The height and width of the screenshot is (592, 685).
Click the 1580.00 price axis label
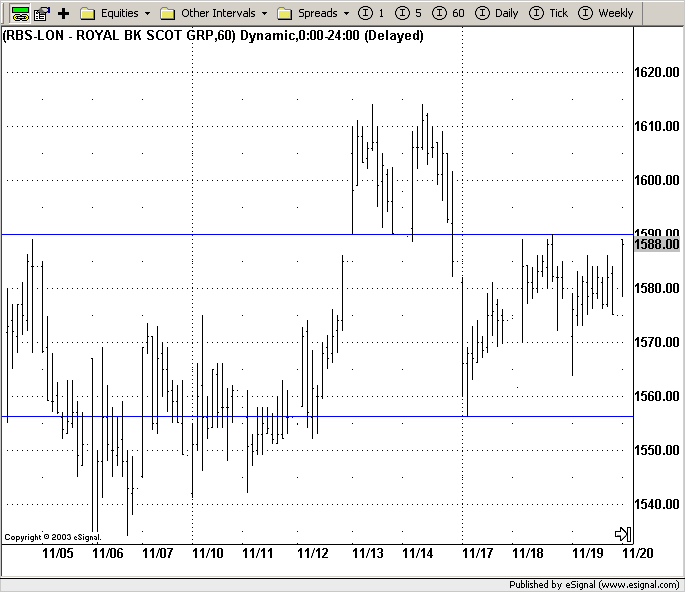coord(657,288)
